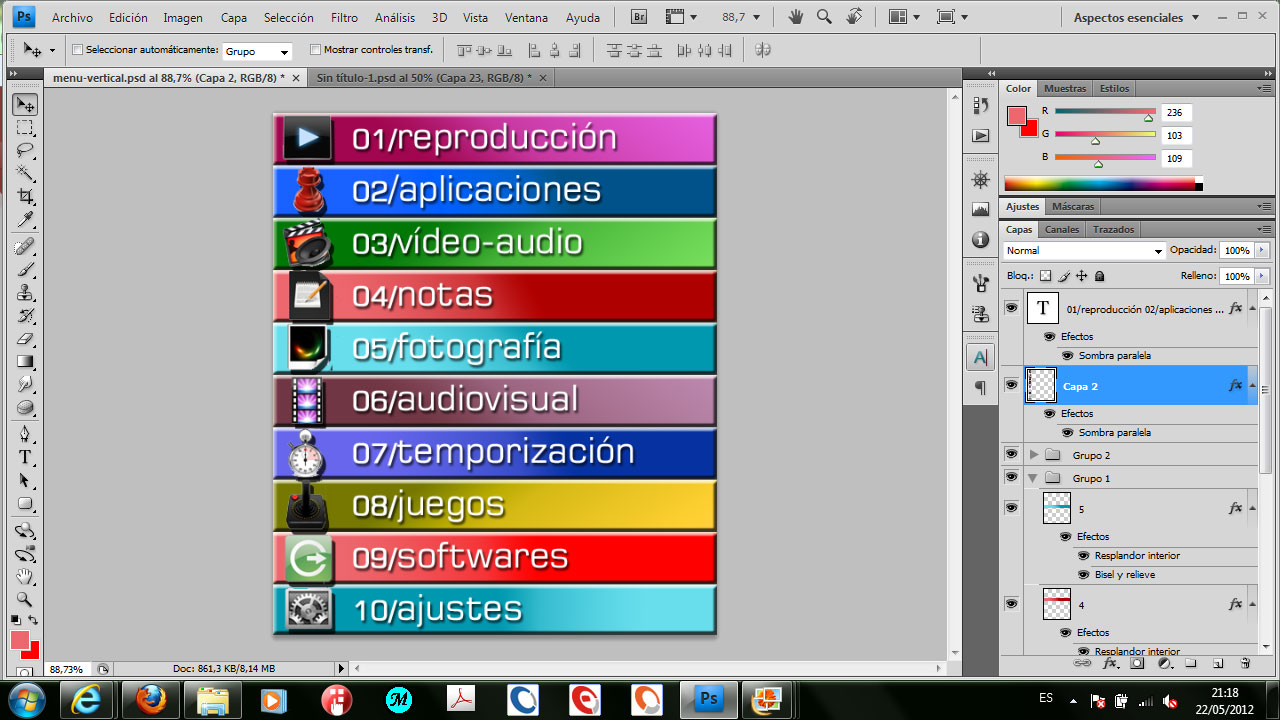Select the Horizontal Type tool
The height and width of the screenshot is (720, 1280).
25,458
